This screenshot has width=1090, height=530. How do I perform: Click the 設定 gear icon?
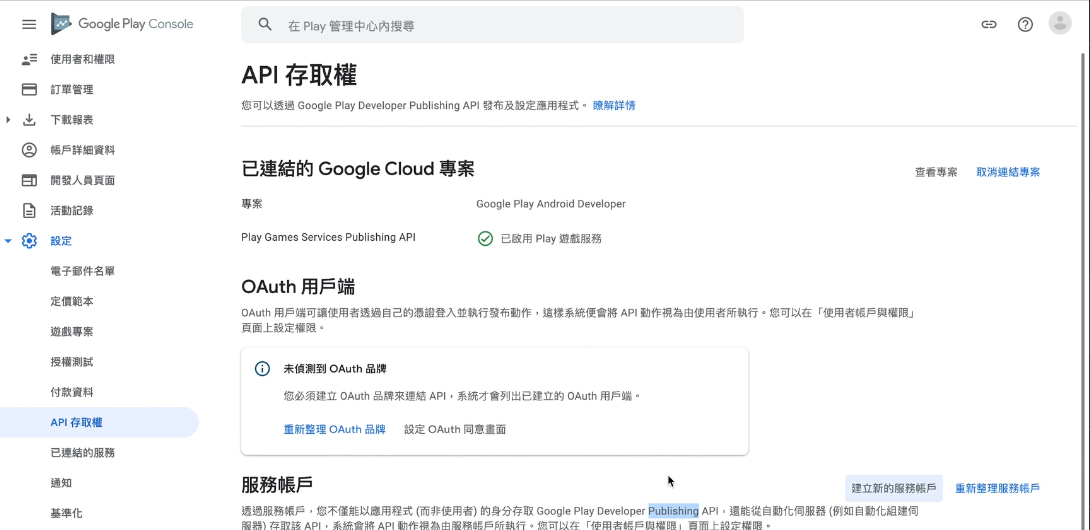pyautogui.click(x=29, y=241)
